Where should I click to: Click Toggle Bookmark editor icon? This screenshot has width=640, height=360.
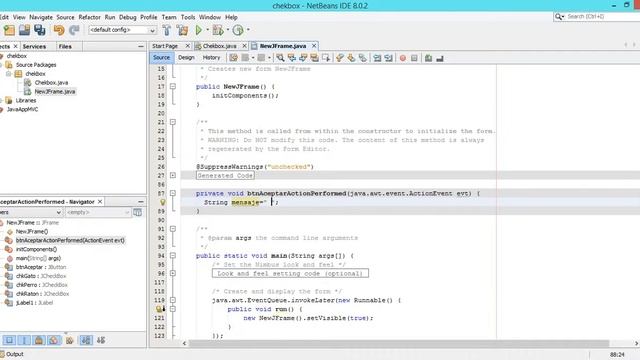click(x=362, y=58)
